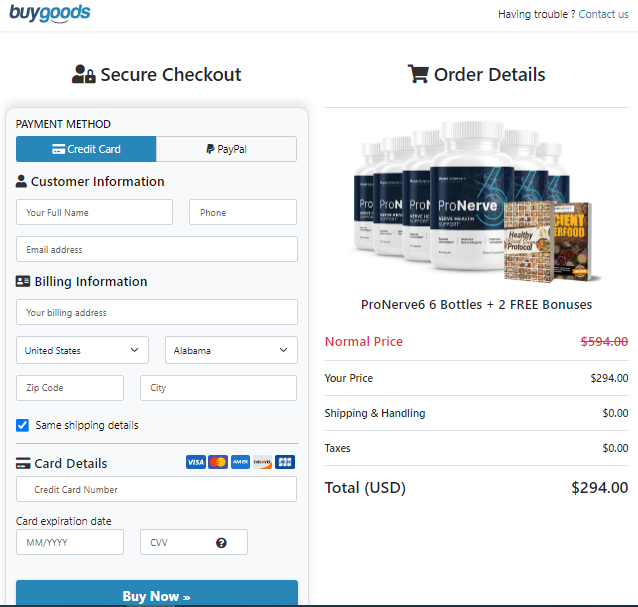Viewport: 638px width, 607px height.
Task: Open the United States country dropdown
Action: coord(82,350)
